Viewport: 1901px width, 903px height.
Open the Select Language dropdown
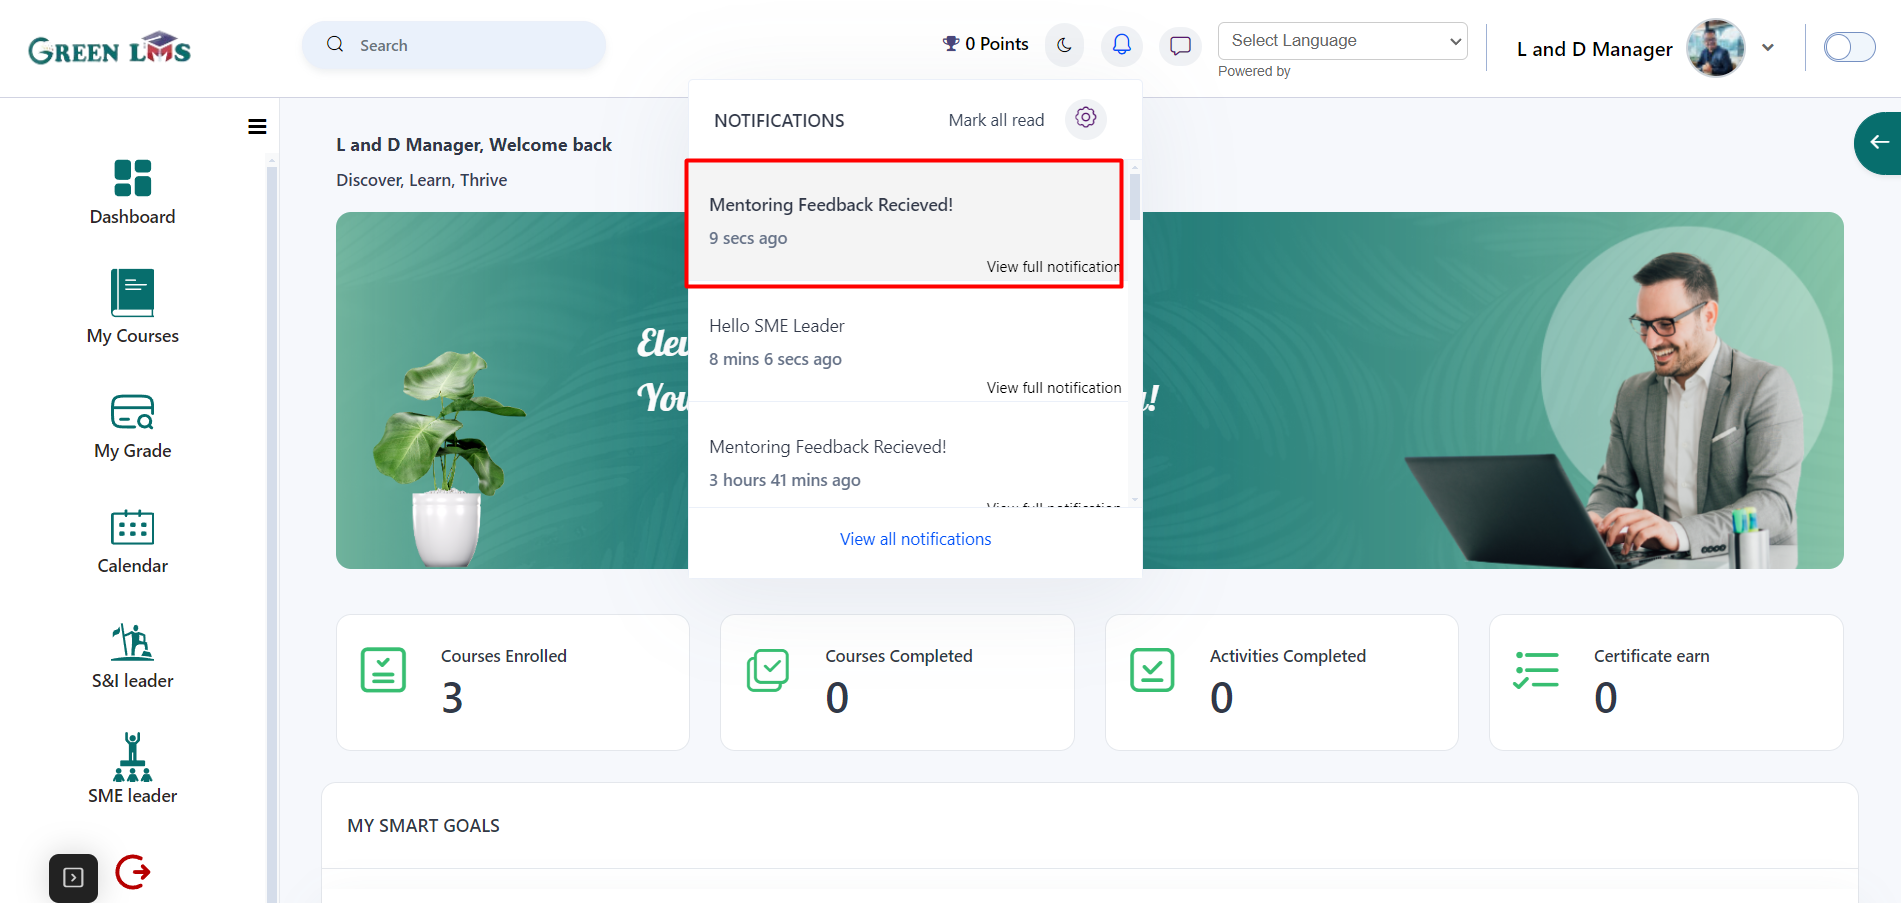(x=1342, y=41)
